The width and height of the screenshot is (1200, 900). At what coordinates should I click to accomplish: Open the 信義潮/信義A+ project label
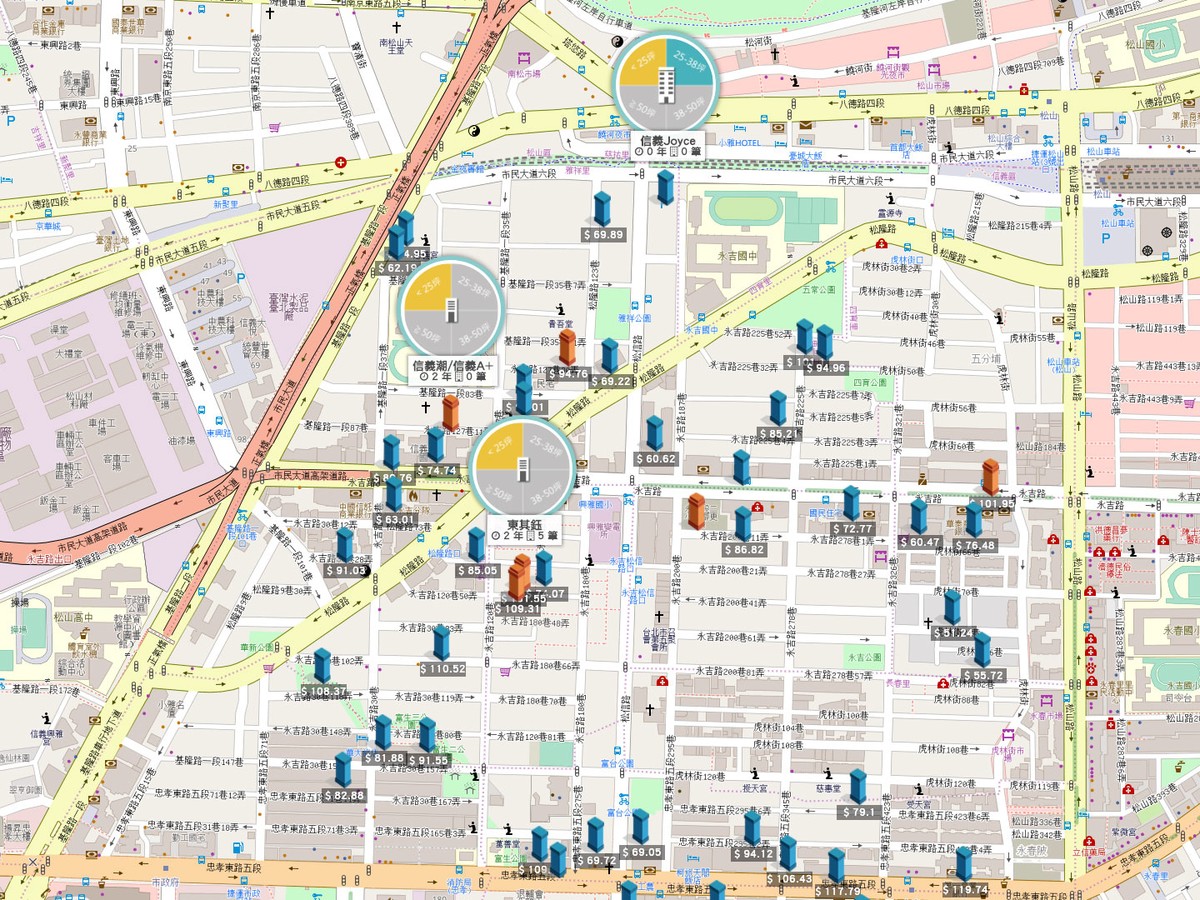click(452, 371)
